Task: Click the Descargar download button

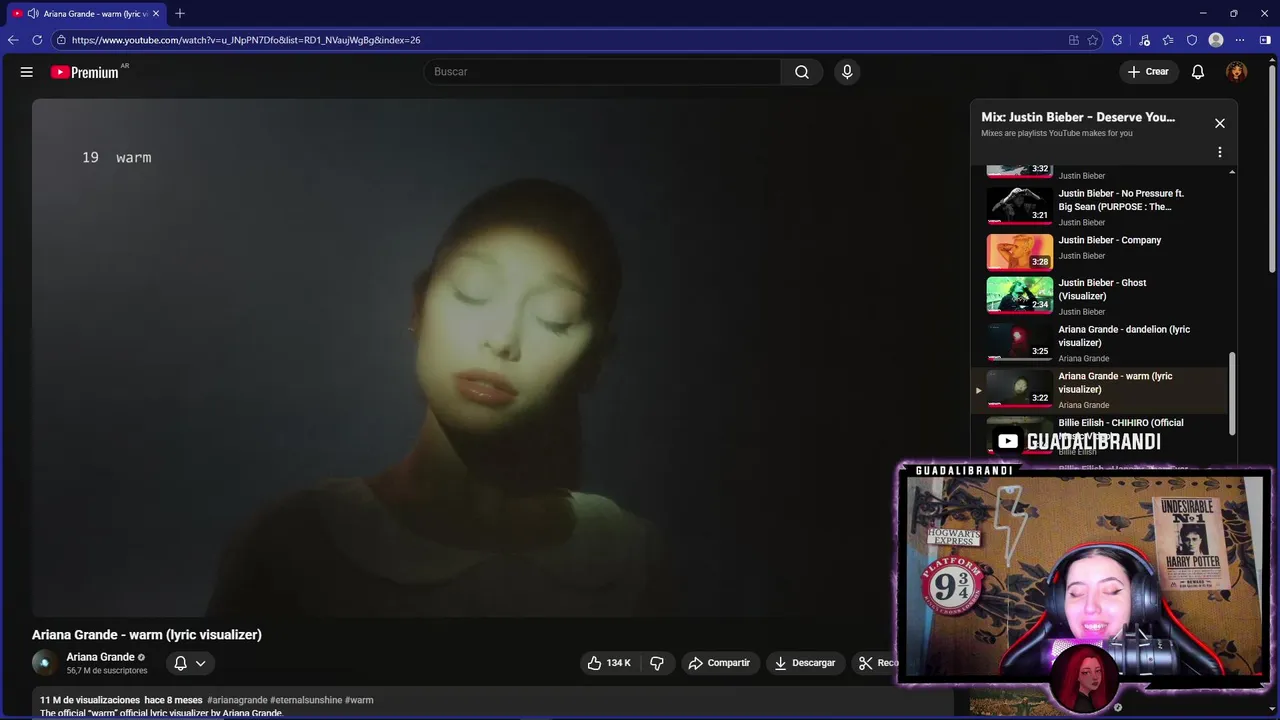Action: [x=805, y=663]
